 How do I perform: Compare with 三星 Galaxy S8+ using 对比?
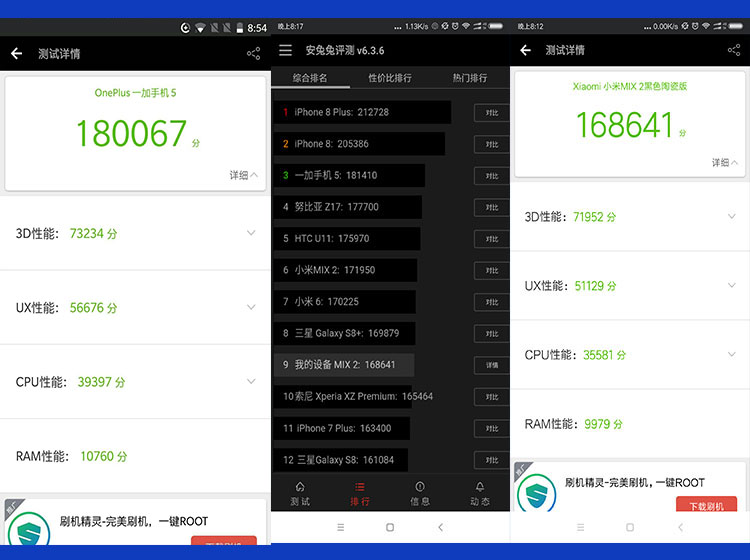(491, 334)
